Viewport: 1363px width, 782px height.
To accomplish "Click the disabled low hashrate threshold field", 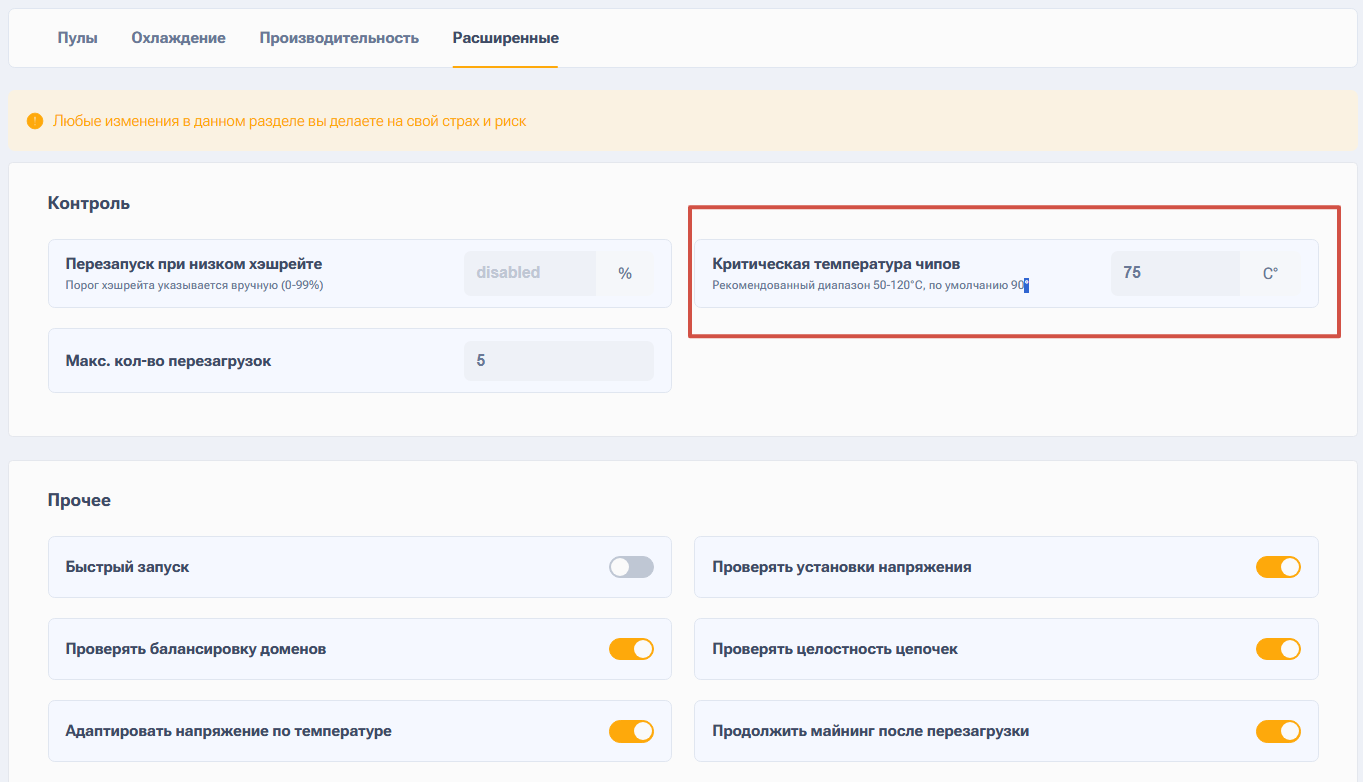I will [x=529, y=273].
